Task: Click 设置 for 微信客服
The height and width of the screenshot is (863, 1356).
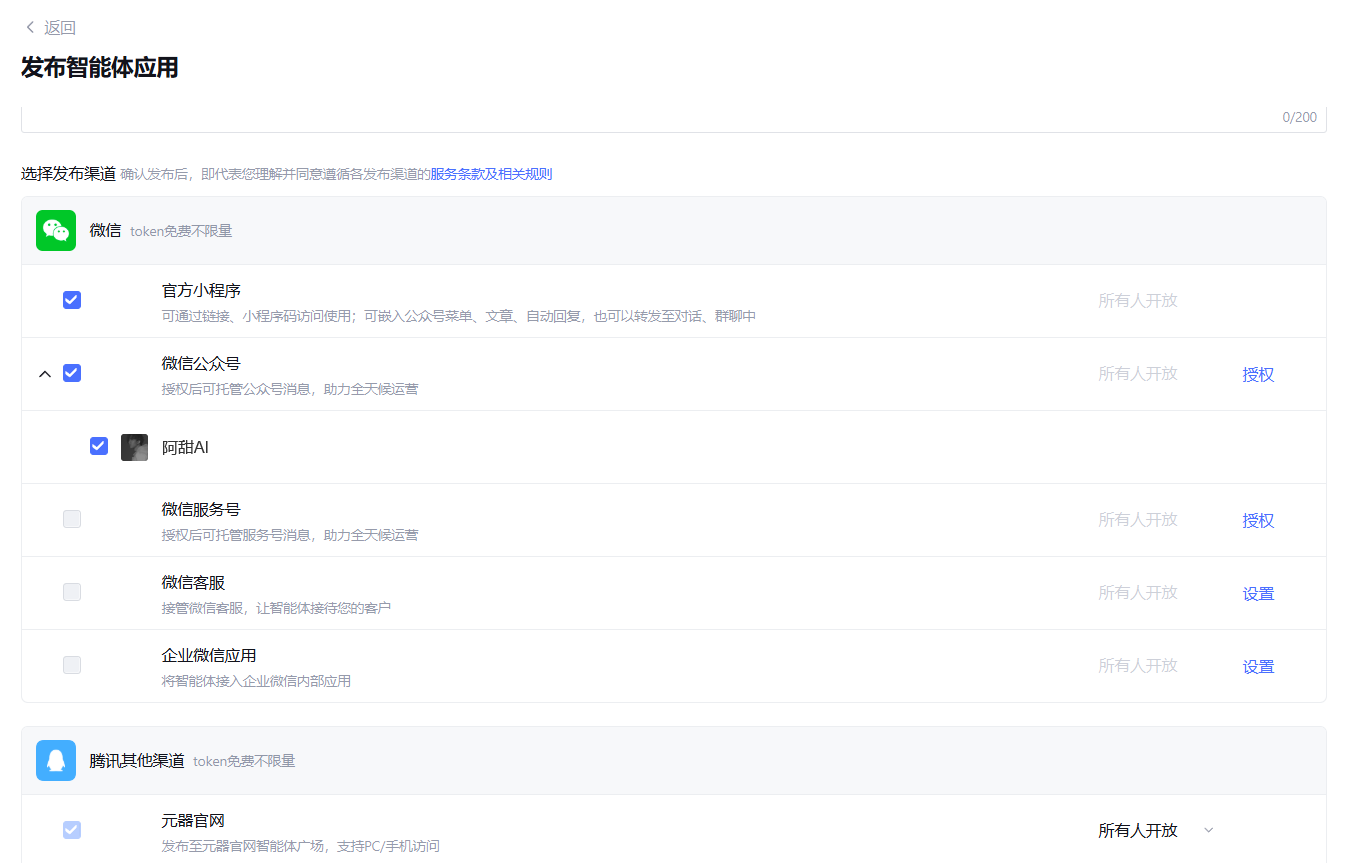Action: pyautogui.click(x=1258, y=594)
